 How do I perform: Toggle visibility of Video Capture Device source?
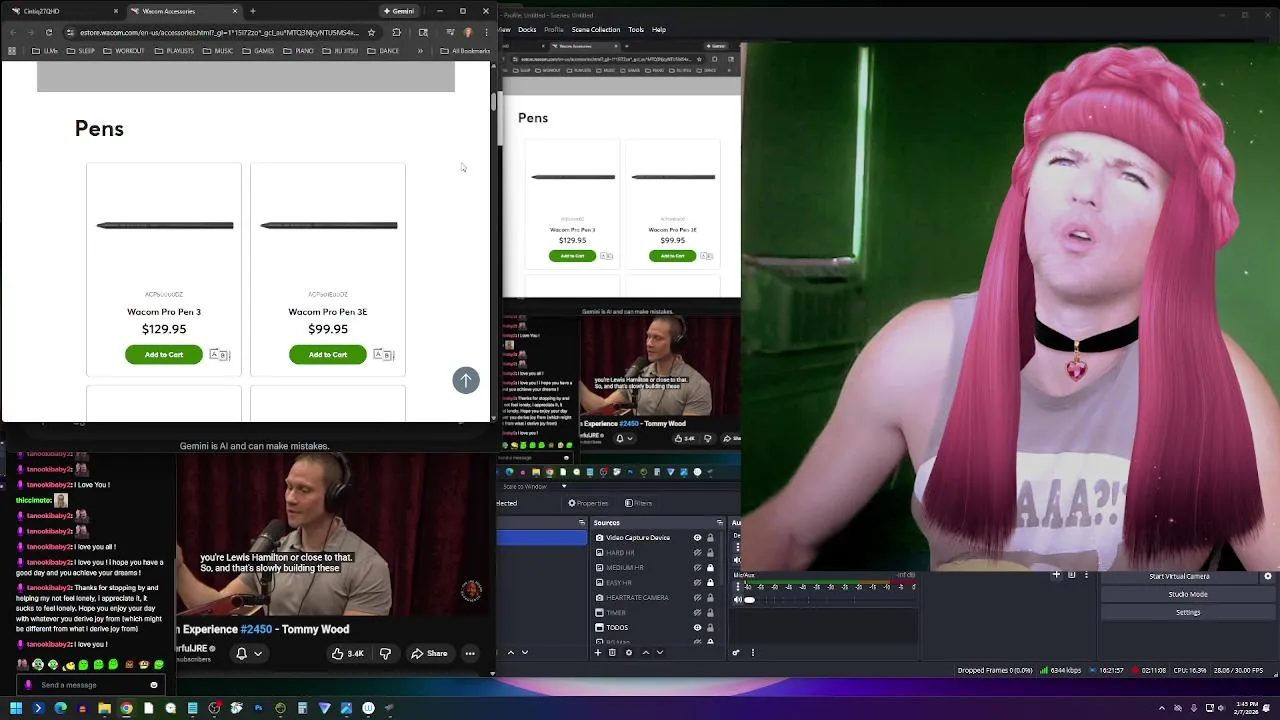click(x=698, y=538)
